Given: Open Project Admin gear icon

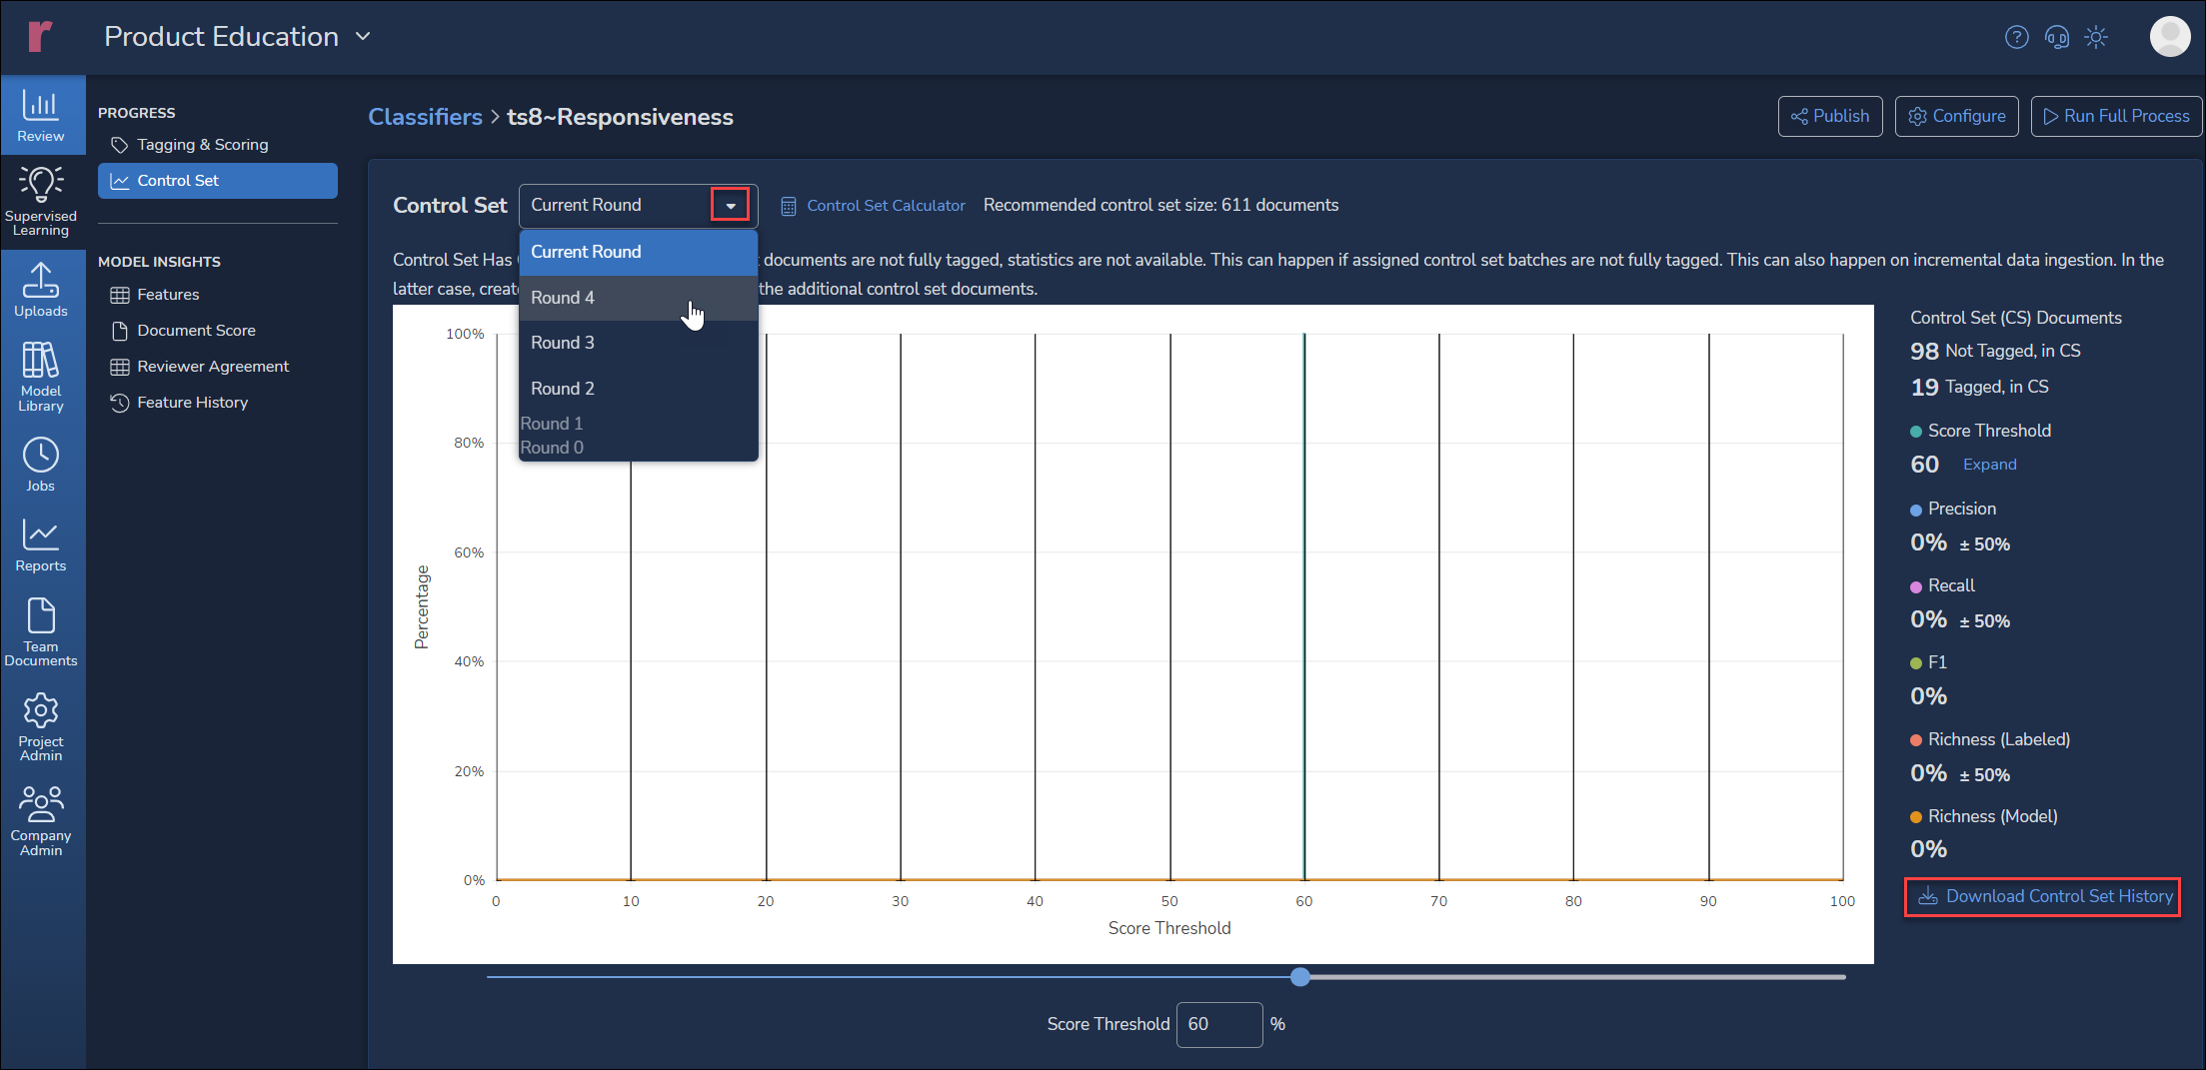Looking at the screenshot, I should point(41,726).
